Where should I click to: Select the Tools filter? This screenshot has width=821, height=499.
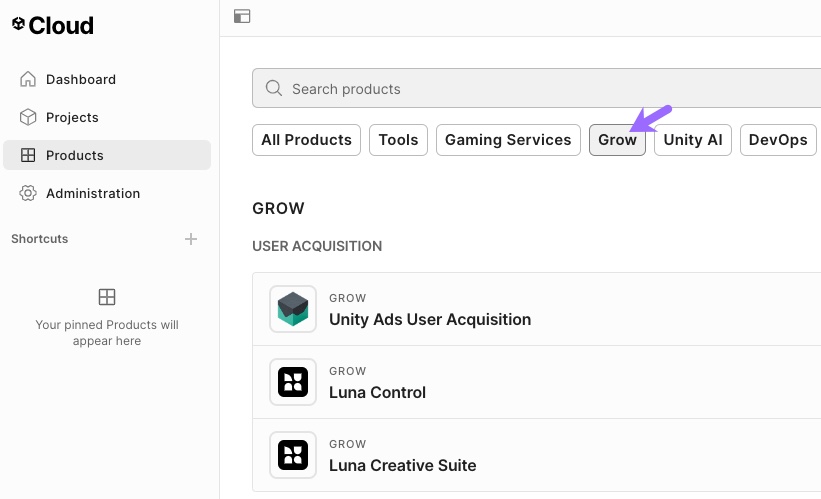(398, 140)
